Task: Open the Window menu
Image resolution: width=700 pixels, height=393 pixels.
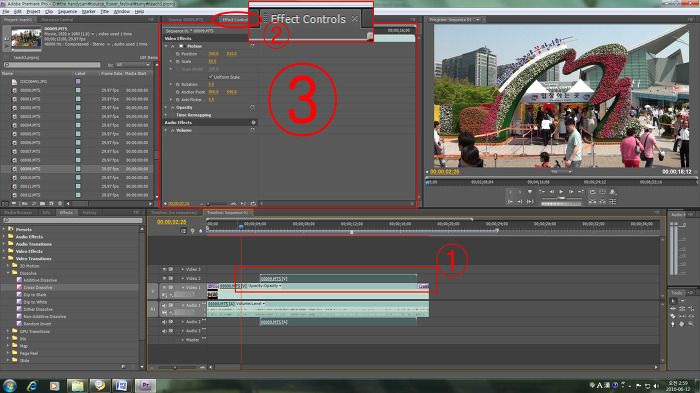Action: [122, 11]
